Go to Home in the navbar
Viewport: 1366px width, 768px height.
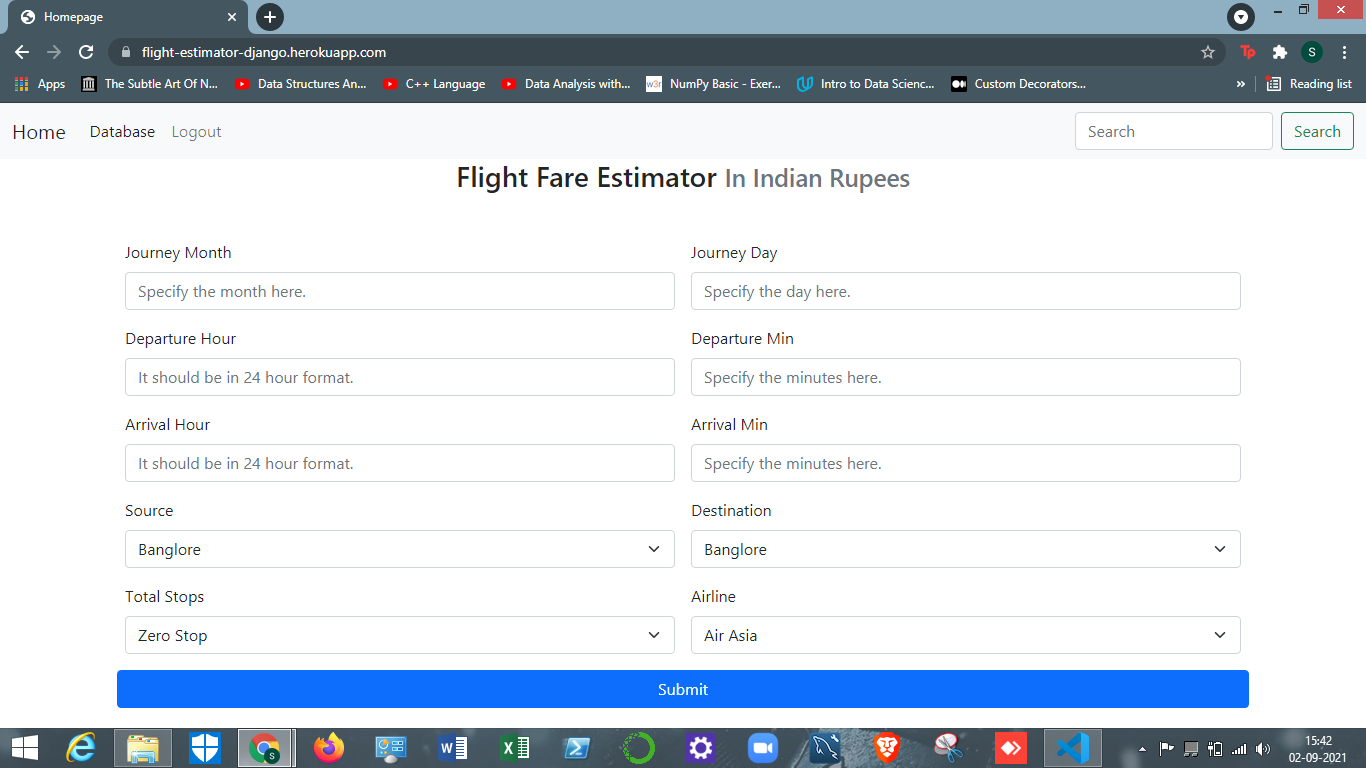[39, 132]
